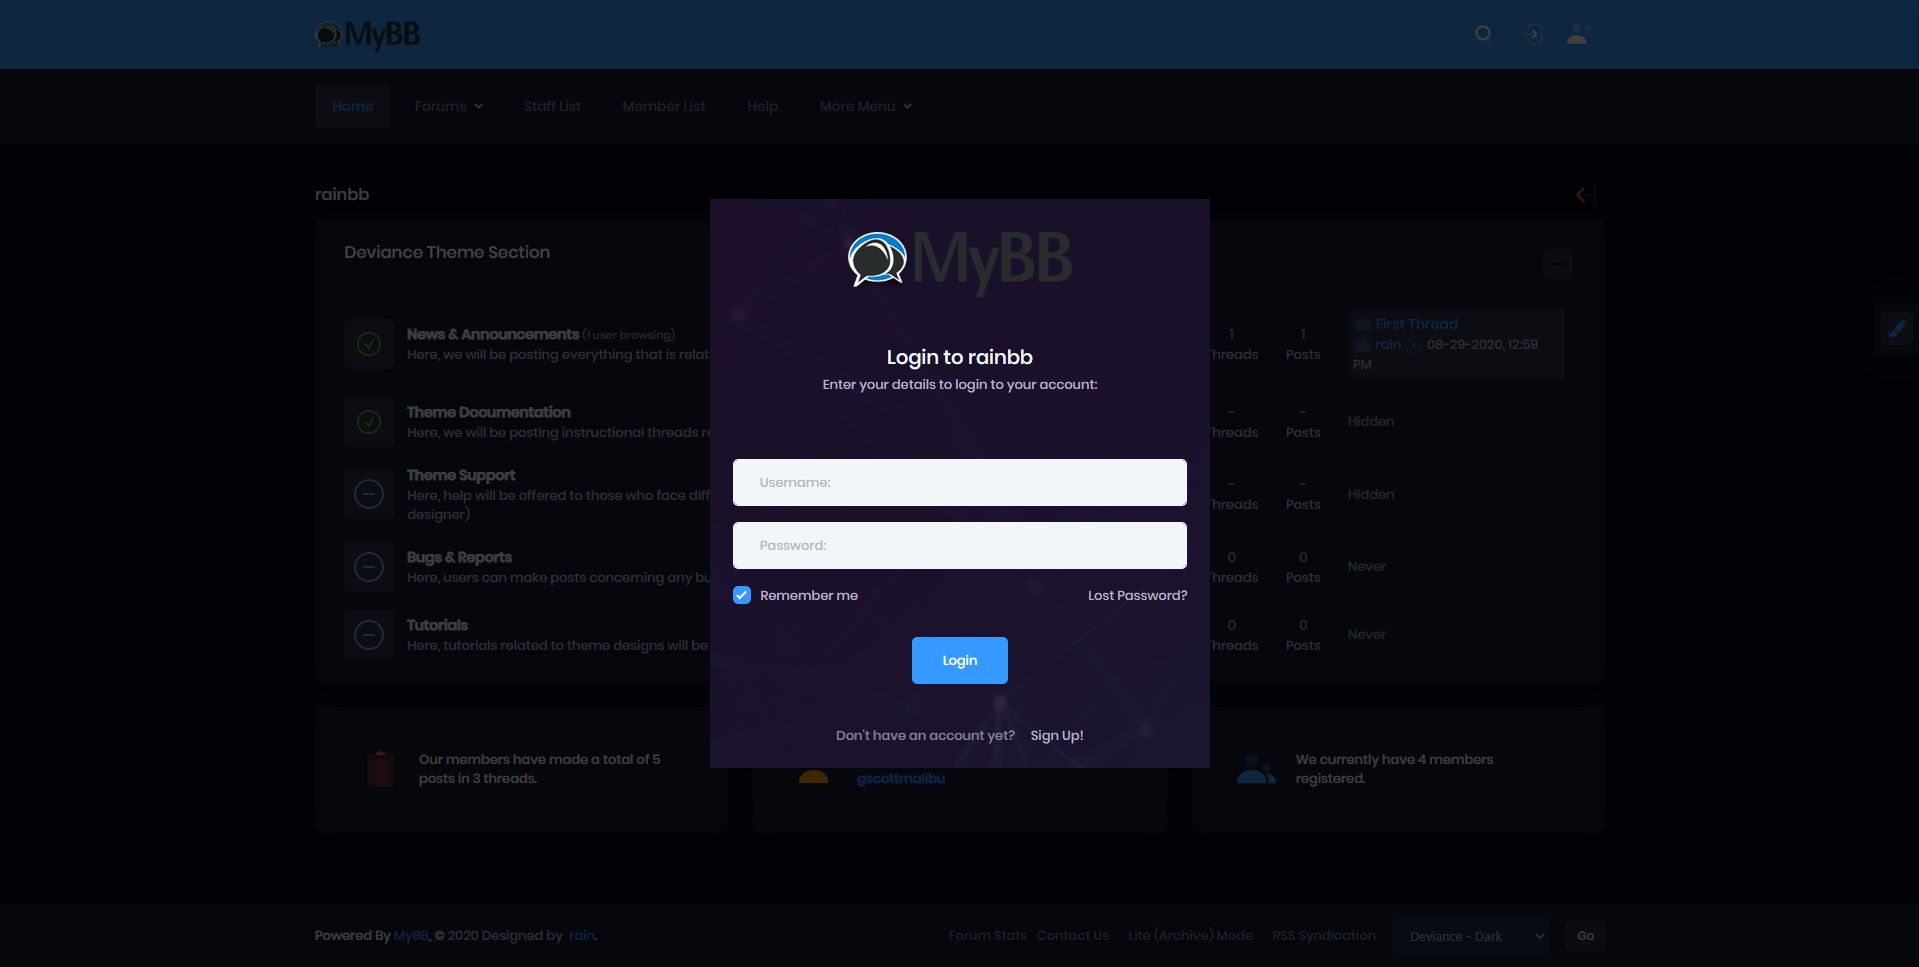Image resolution: width=1919 pixels, height=967 pixels.
Task: Expand the More Menu dropdown
Action: [866, 106]
